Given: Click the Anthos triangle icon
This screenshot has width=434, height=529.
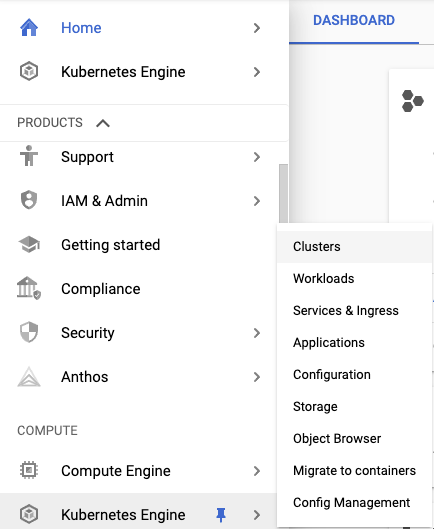Looking at the screenshot, I should pyautogui.click(x=29, y=377).
